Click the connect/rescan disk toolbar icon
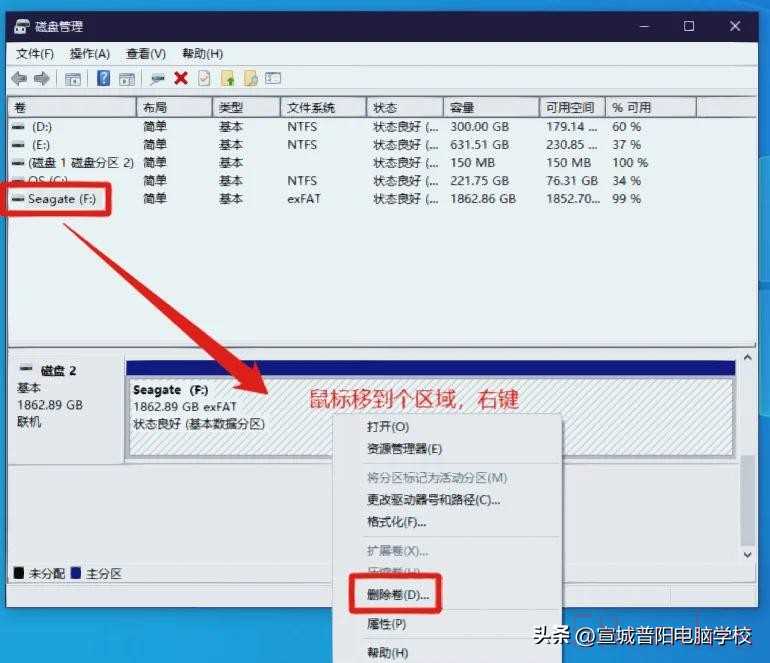Screen dimensions: 770x663 157,79
